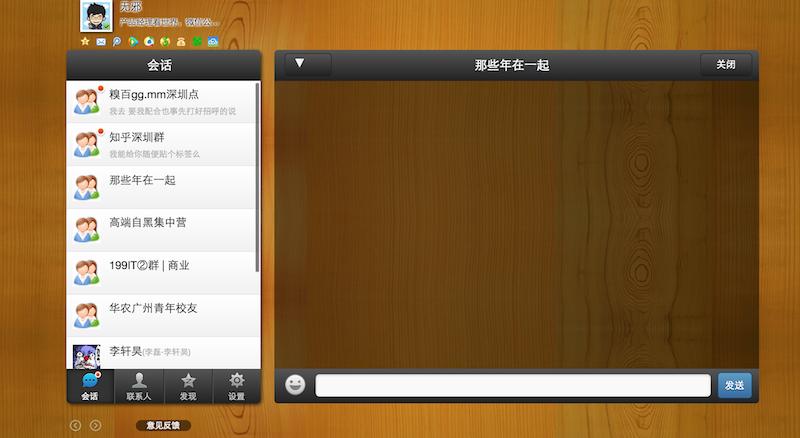800x438 pixels.
Task: Switch to the 联系人 tab
Action: (x=139, y=386)
